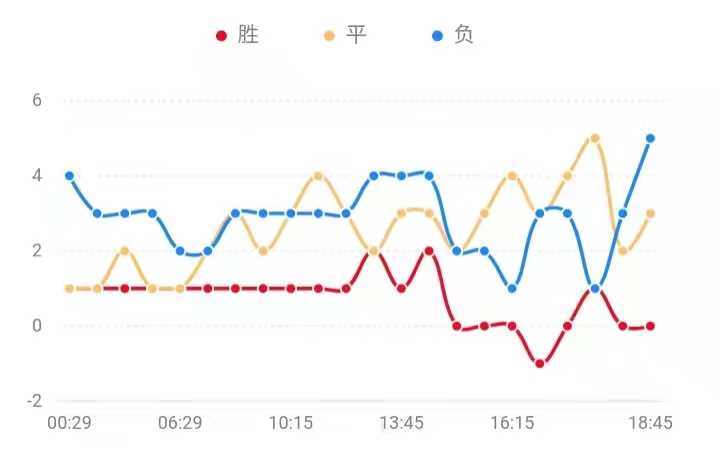
Task: Select the red final point at 18:45
Action: point(650,326)
